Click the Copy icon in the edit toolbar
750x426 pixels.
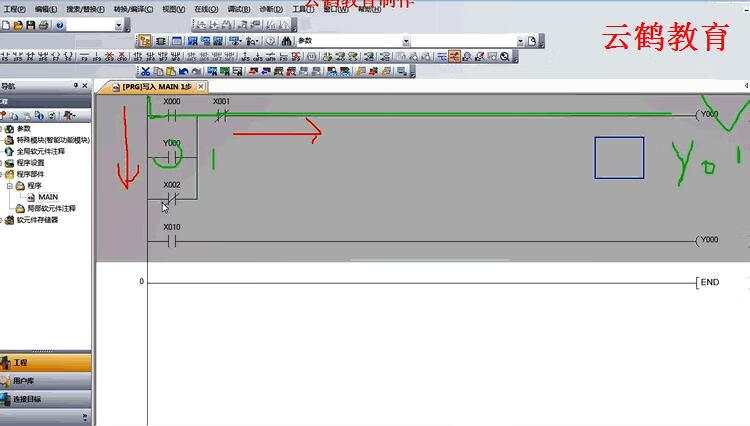[158, 72]
